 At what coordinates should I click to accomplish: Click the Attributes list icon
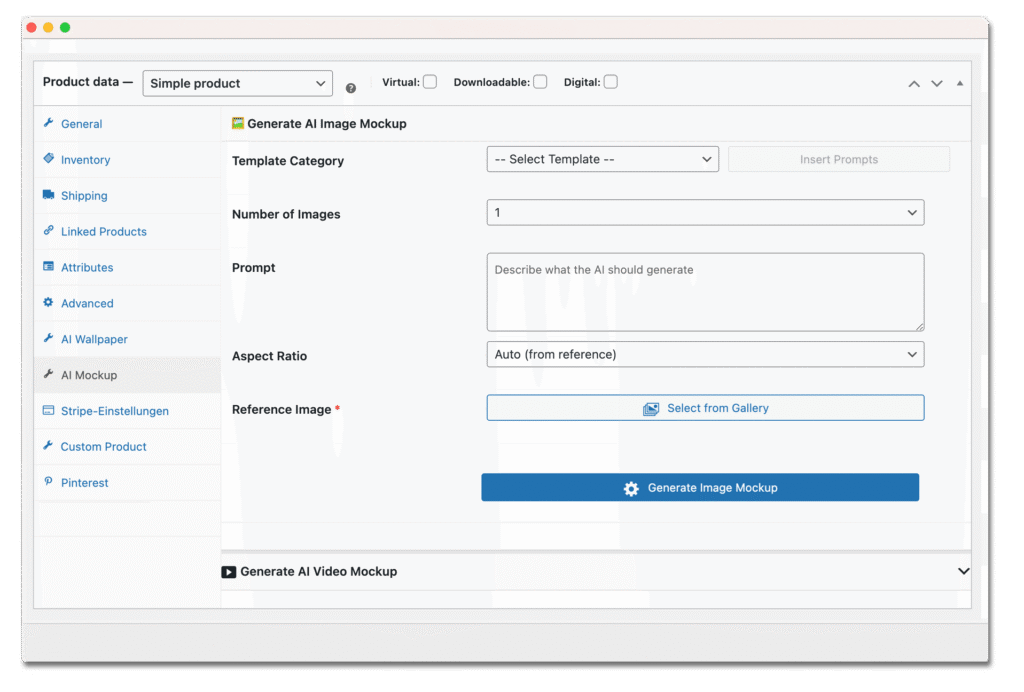coord(49,267)
